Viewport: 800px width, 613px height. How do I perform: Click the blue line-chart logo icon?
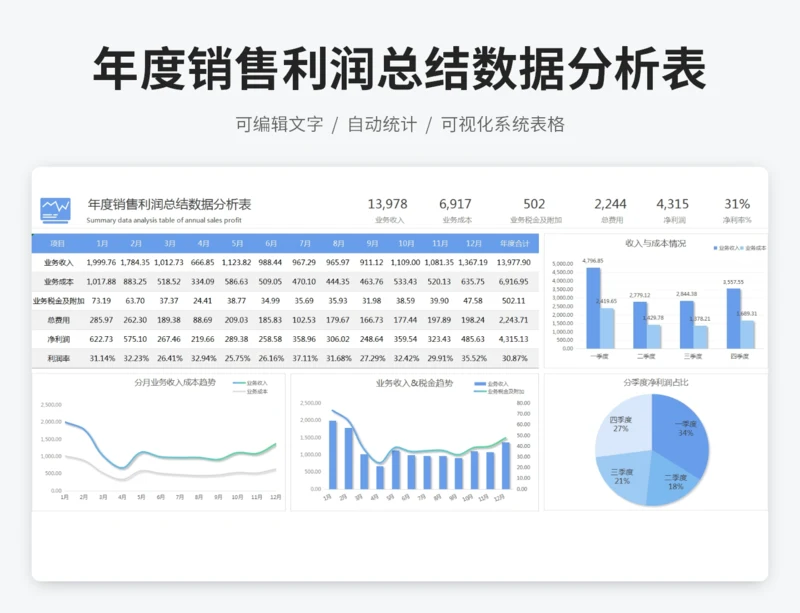tap(55, 210)
